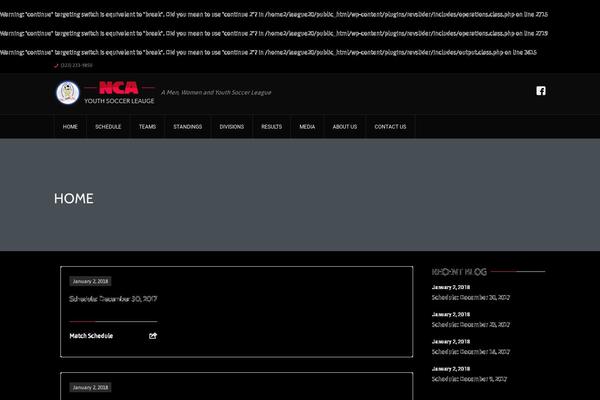Screen dimensions: 600x400
Task: Go to HOME in the navigation menu
Action: 70,127
